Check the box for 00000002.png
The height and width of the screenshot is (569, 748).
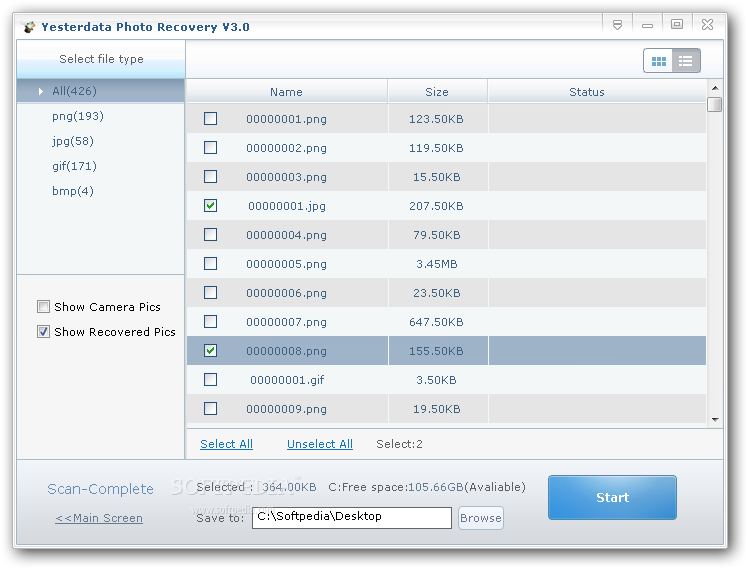pyautogui.click(x=210, y=147)
